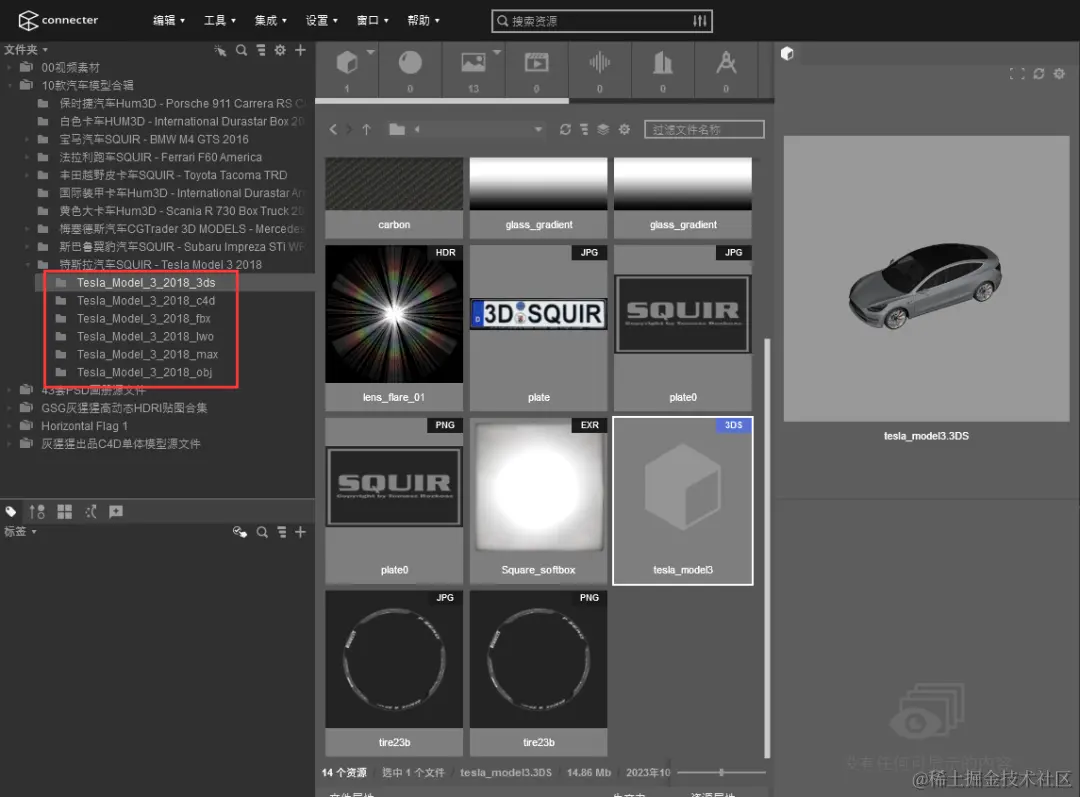Go up one folder level
Image resolution: width=1080 pixels, height=797 pixels.
[366, 130]
